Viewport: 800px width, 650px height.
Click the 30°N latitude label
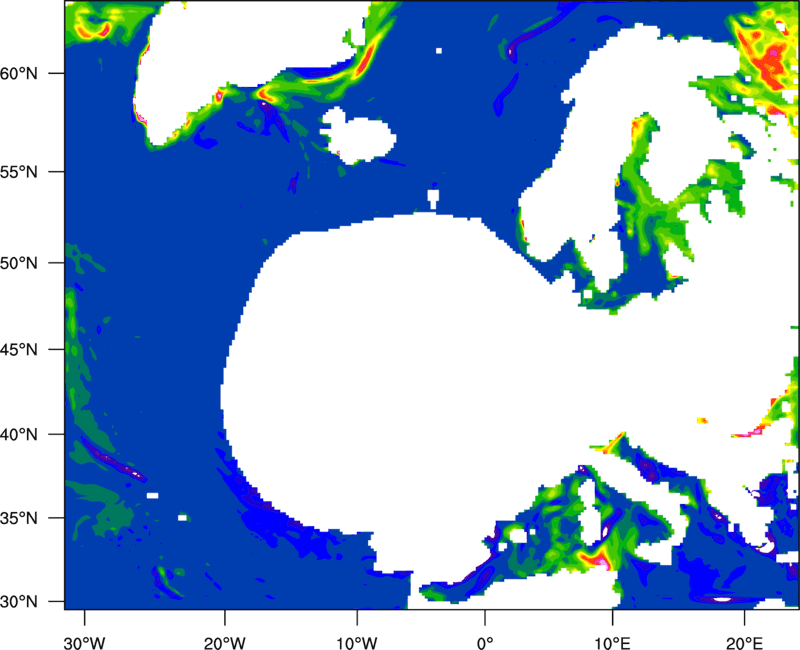(x=19, y=602)
